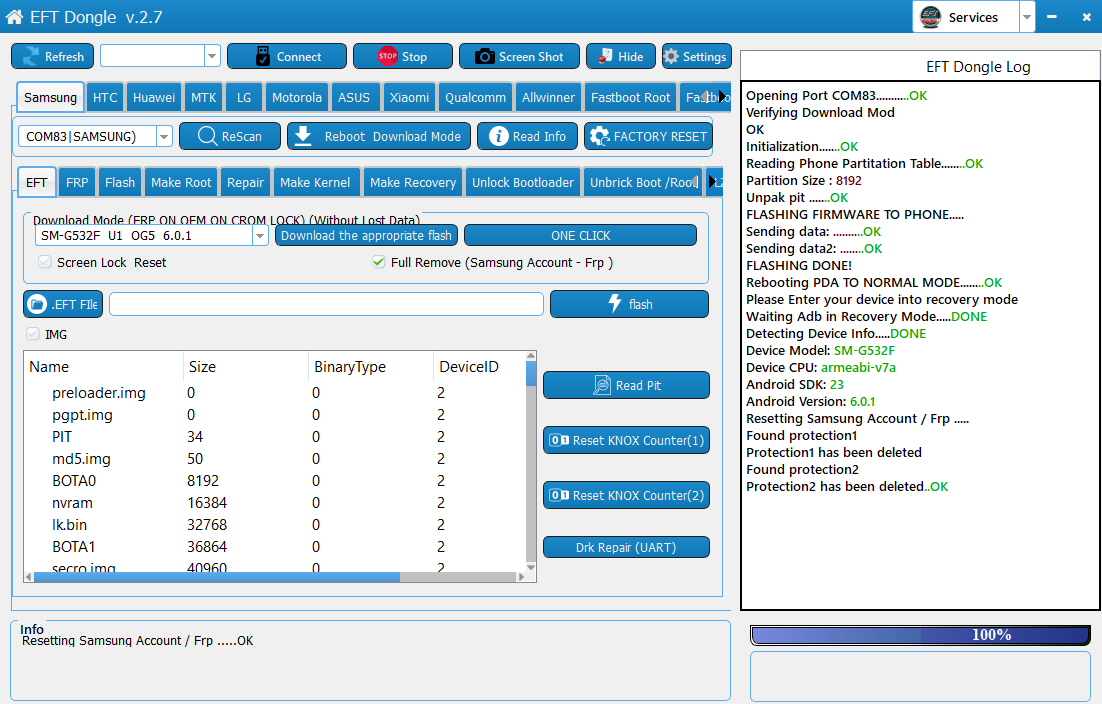Select the Xiaomi vendor tab
The image size is (1102, 704).
pyautogui.click(x=409, y=98)
